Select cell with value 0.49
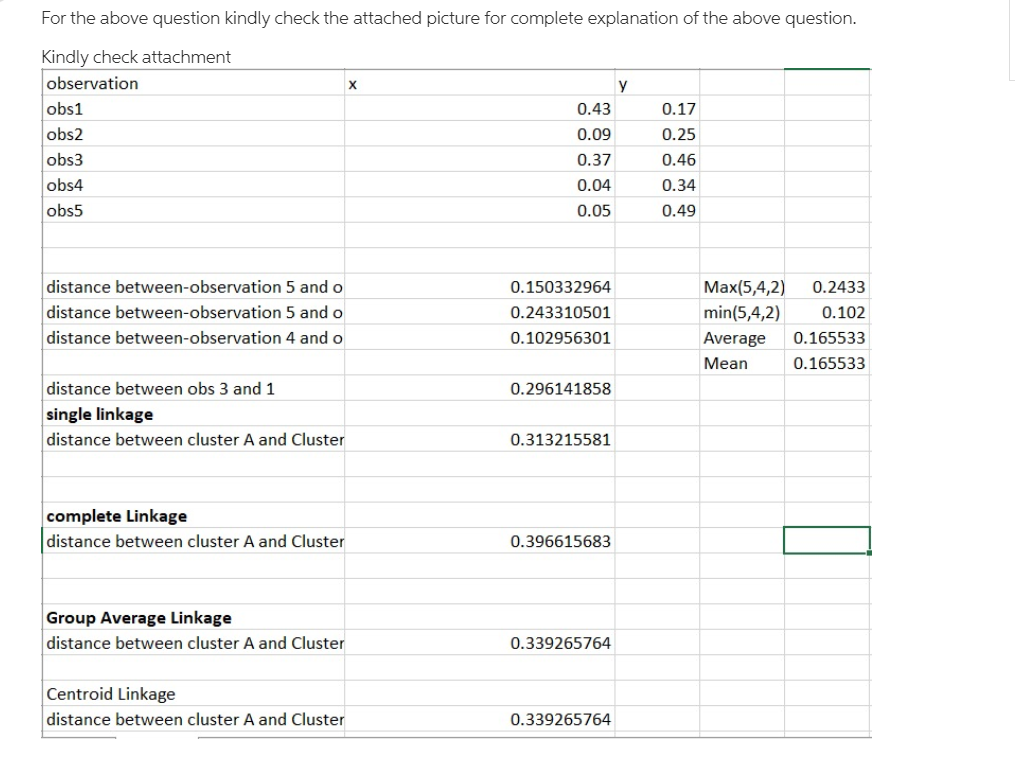This screenshot has width=1015, height=762. [x=657, y=210]
